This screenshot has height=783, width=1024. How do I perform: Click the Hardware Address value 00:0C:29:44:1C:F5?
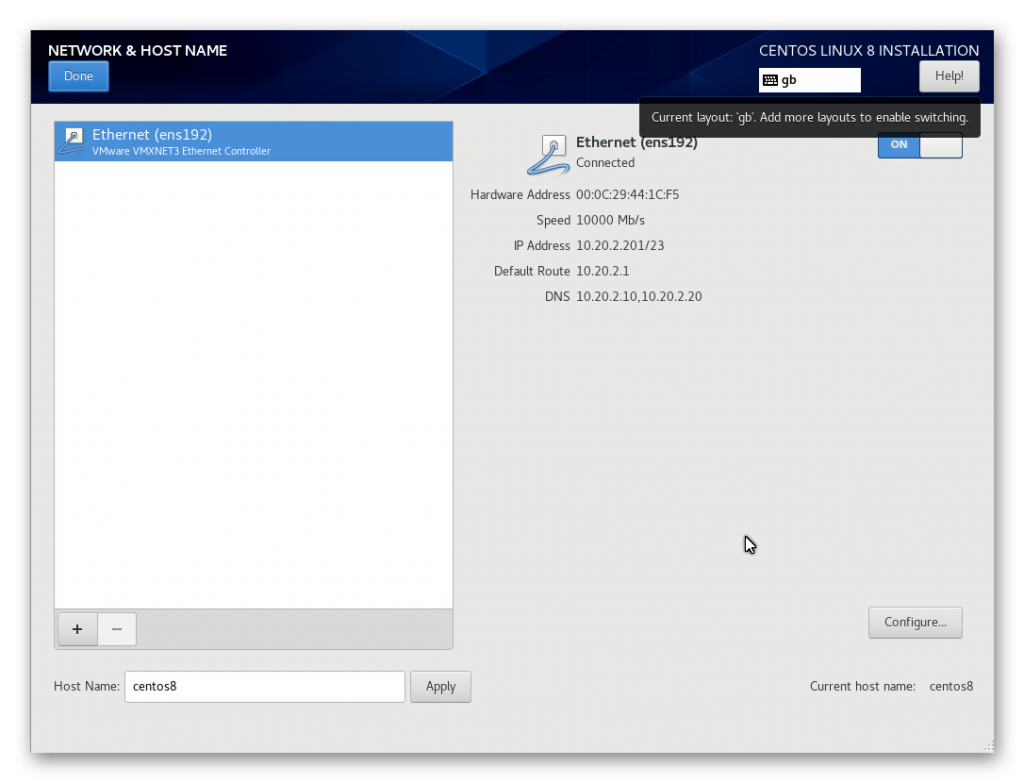pyautogui.click(x=628, y=195)
